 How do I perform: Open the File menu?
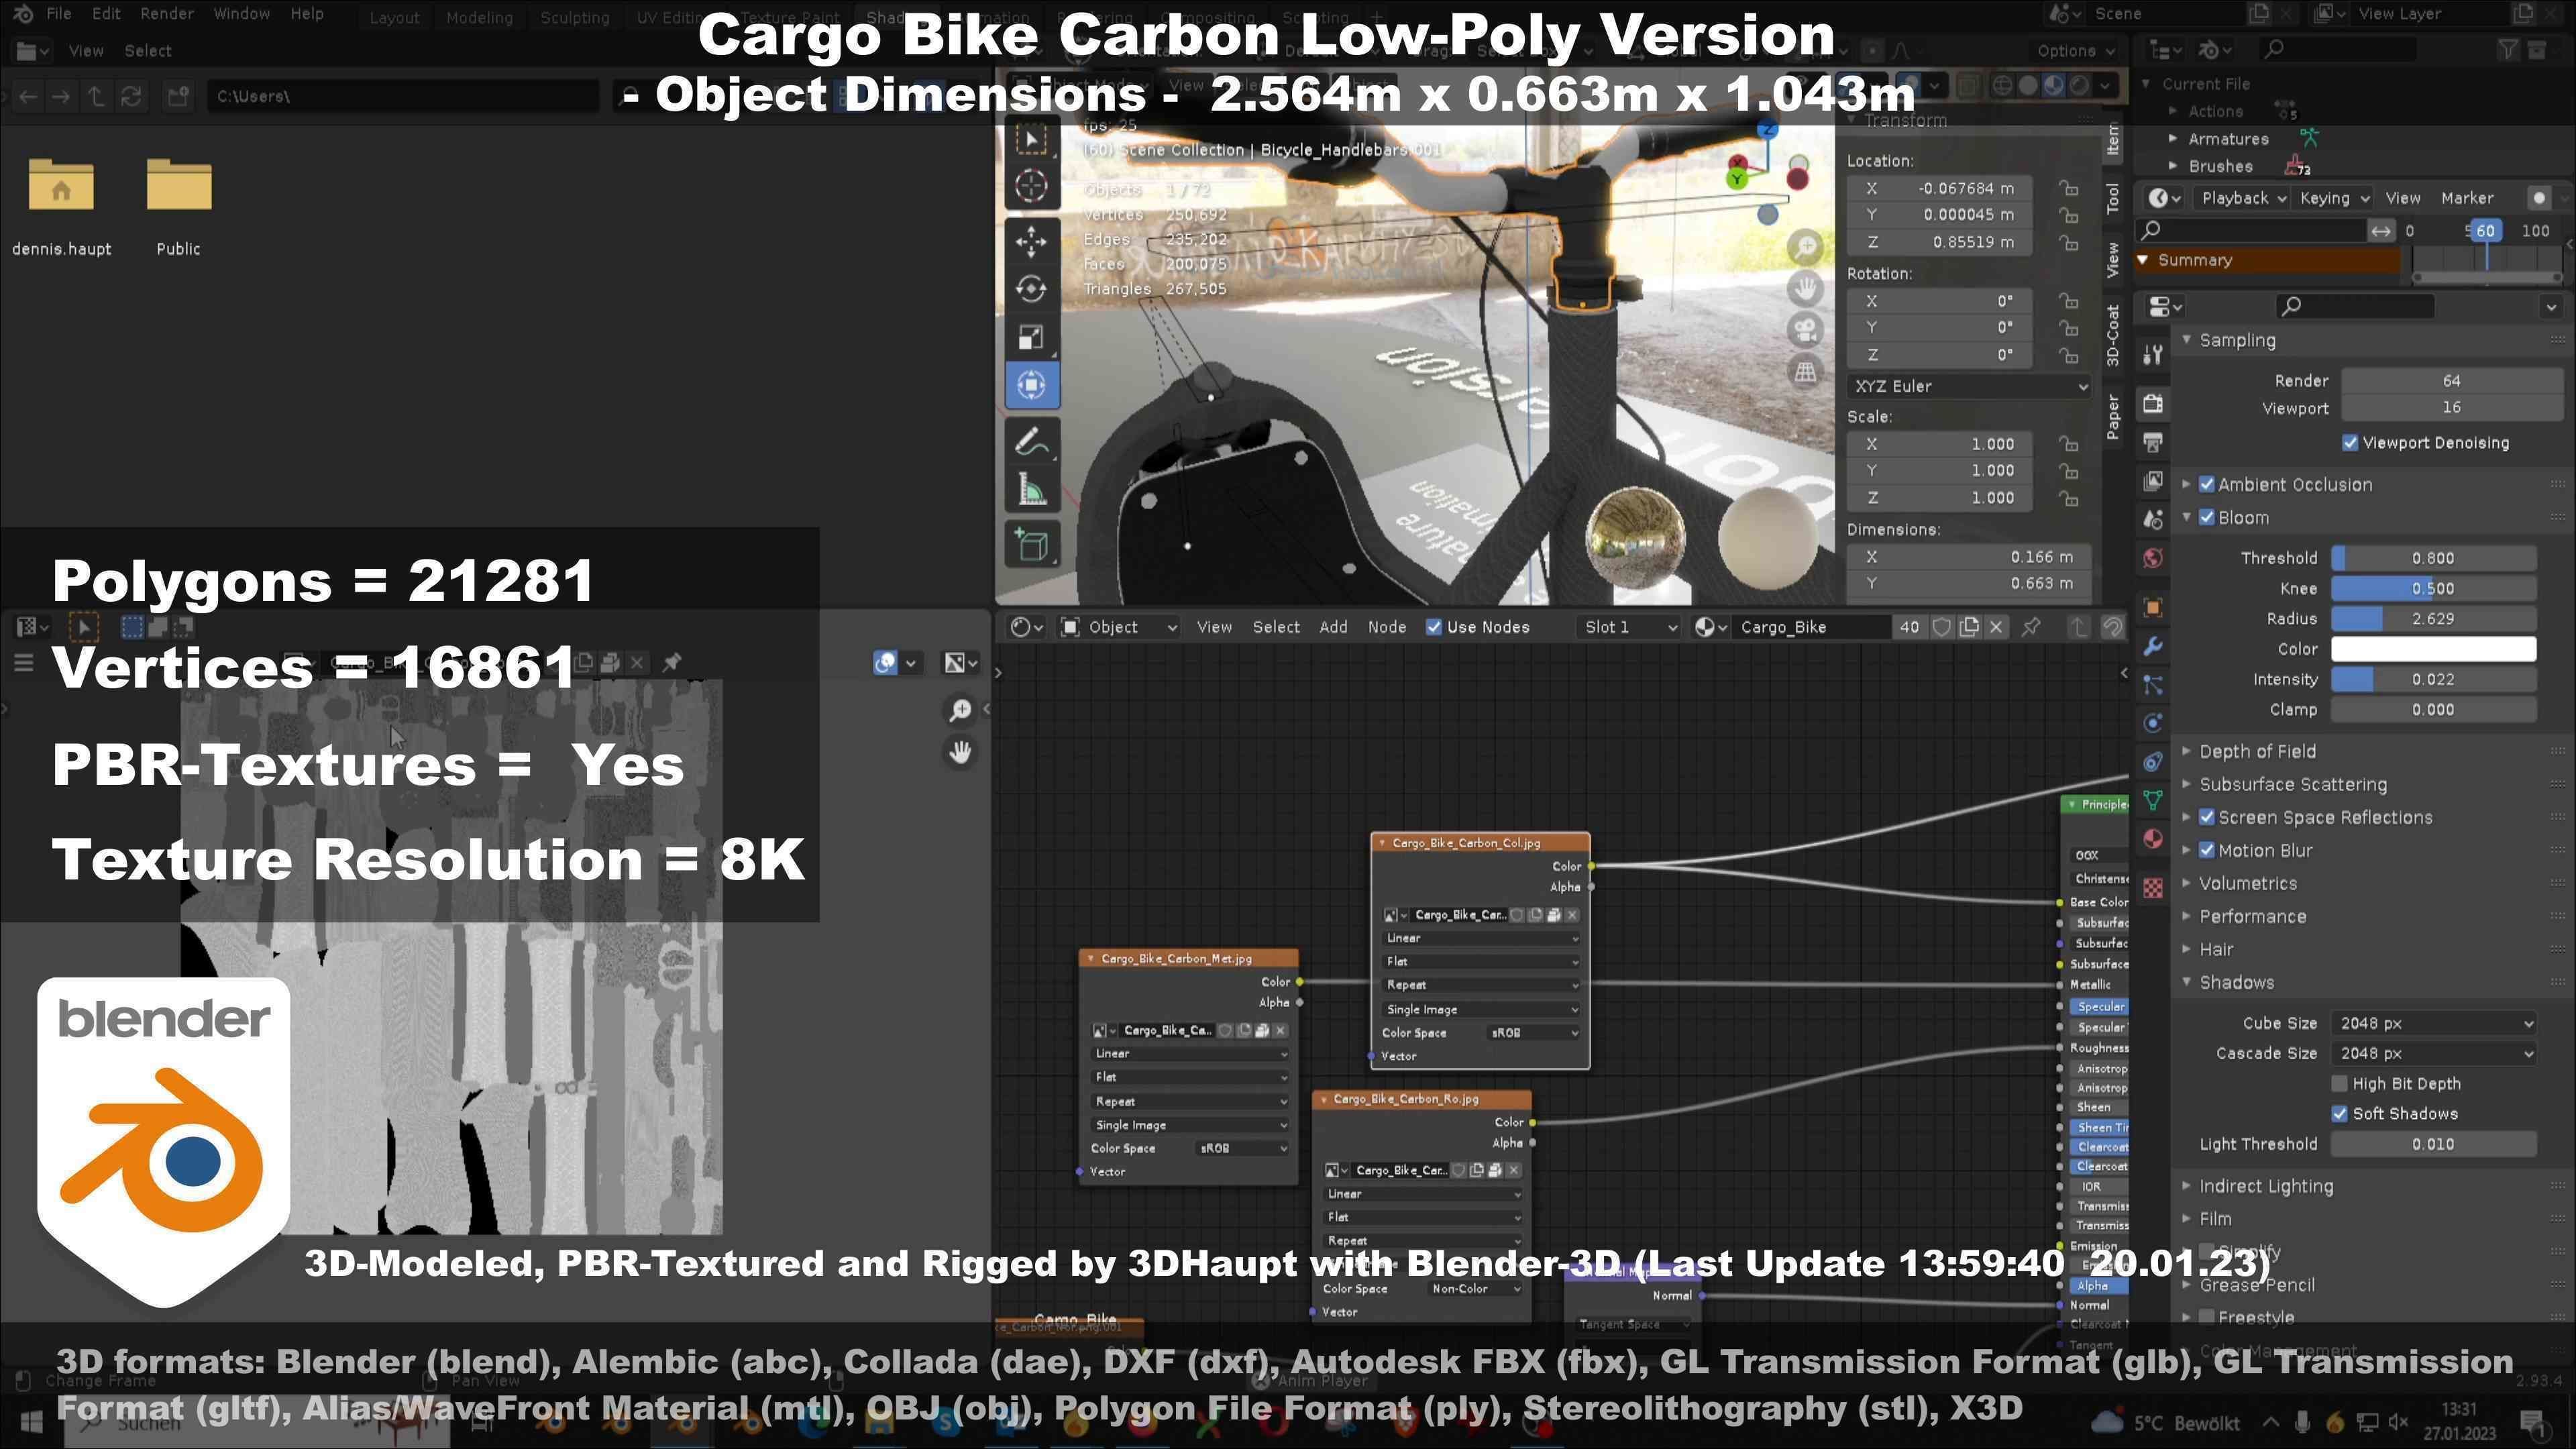coord(58,14)
